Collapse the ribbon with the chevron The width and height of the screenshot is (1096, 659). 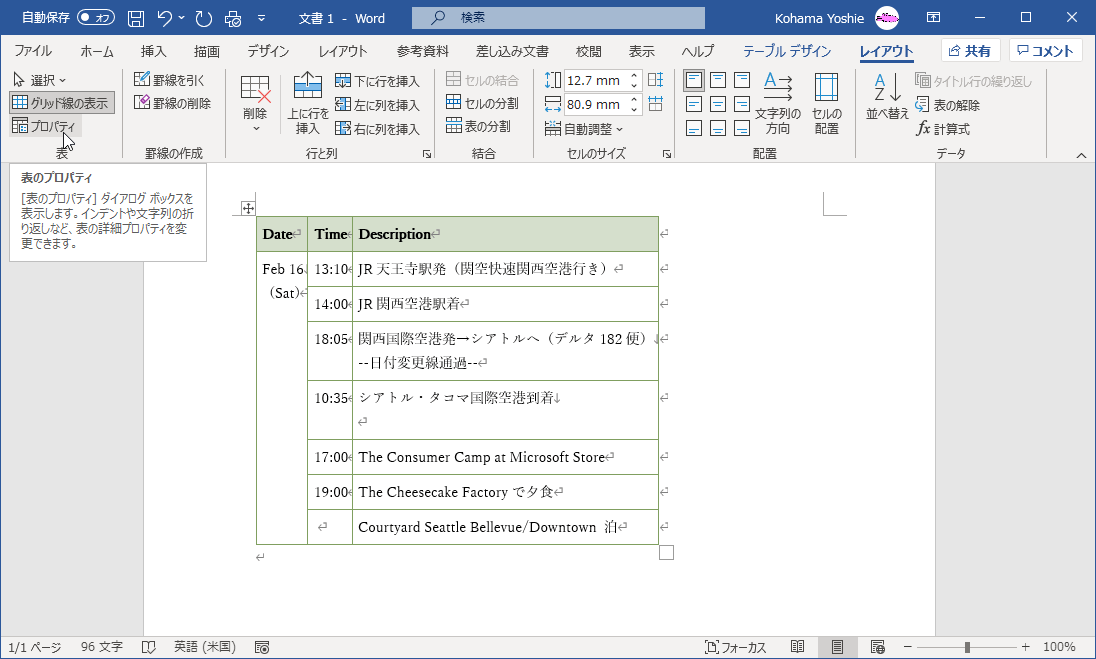pyautogui.click(x=1081, y=155)
